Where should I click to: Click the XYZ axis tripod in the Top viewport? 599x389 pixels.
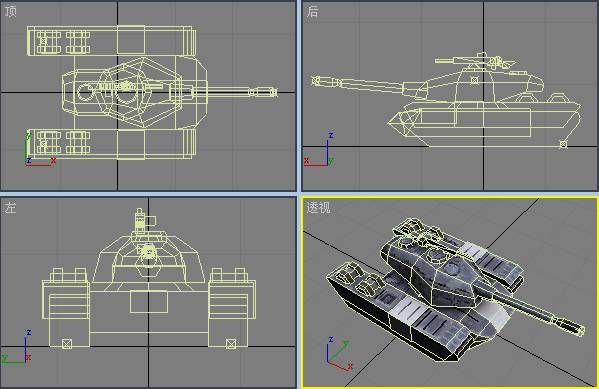point(40,149)
